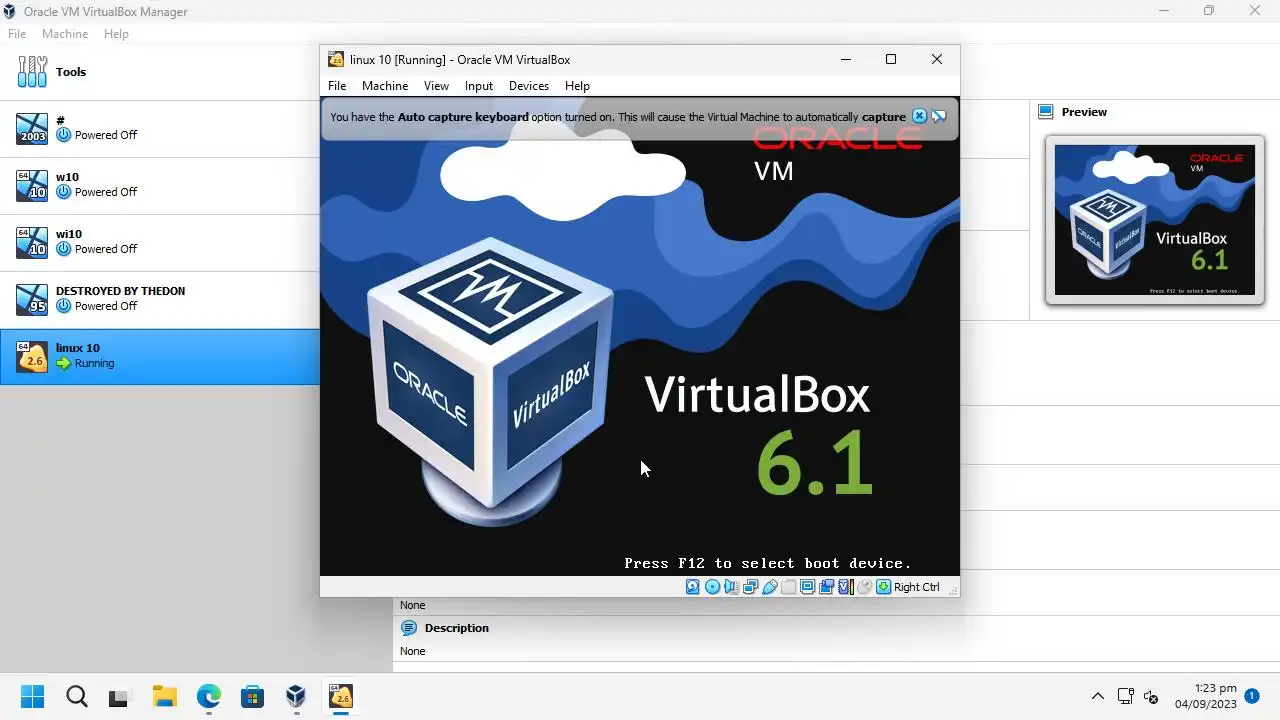The image size is (1280, 720).
Task: Click the Windows 95 icon of DESTROYED BY THEDON
Action: click(32, 299)
